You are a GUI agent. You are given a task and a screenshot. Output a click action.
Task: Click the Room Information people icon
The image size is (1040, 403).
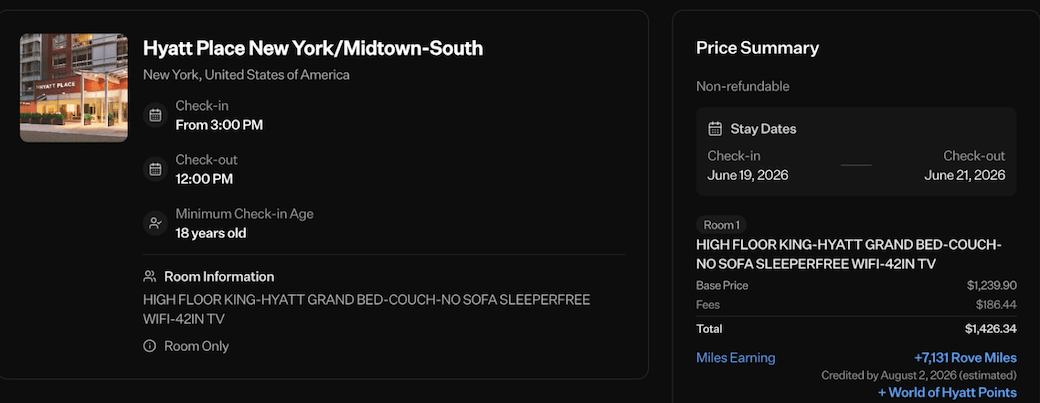click(x=150, y=276)
